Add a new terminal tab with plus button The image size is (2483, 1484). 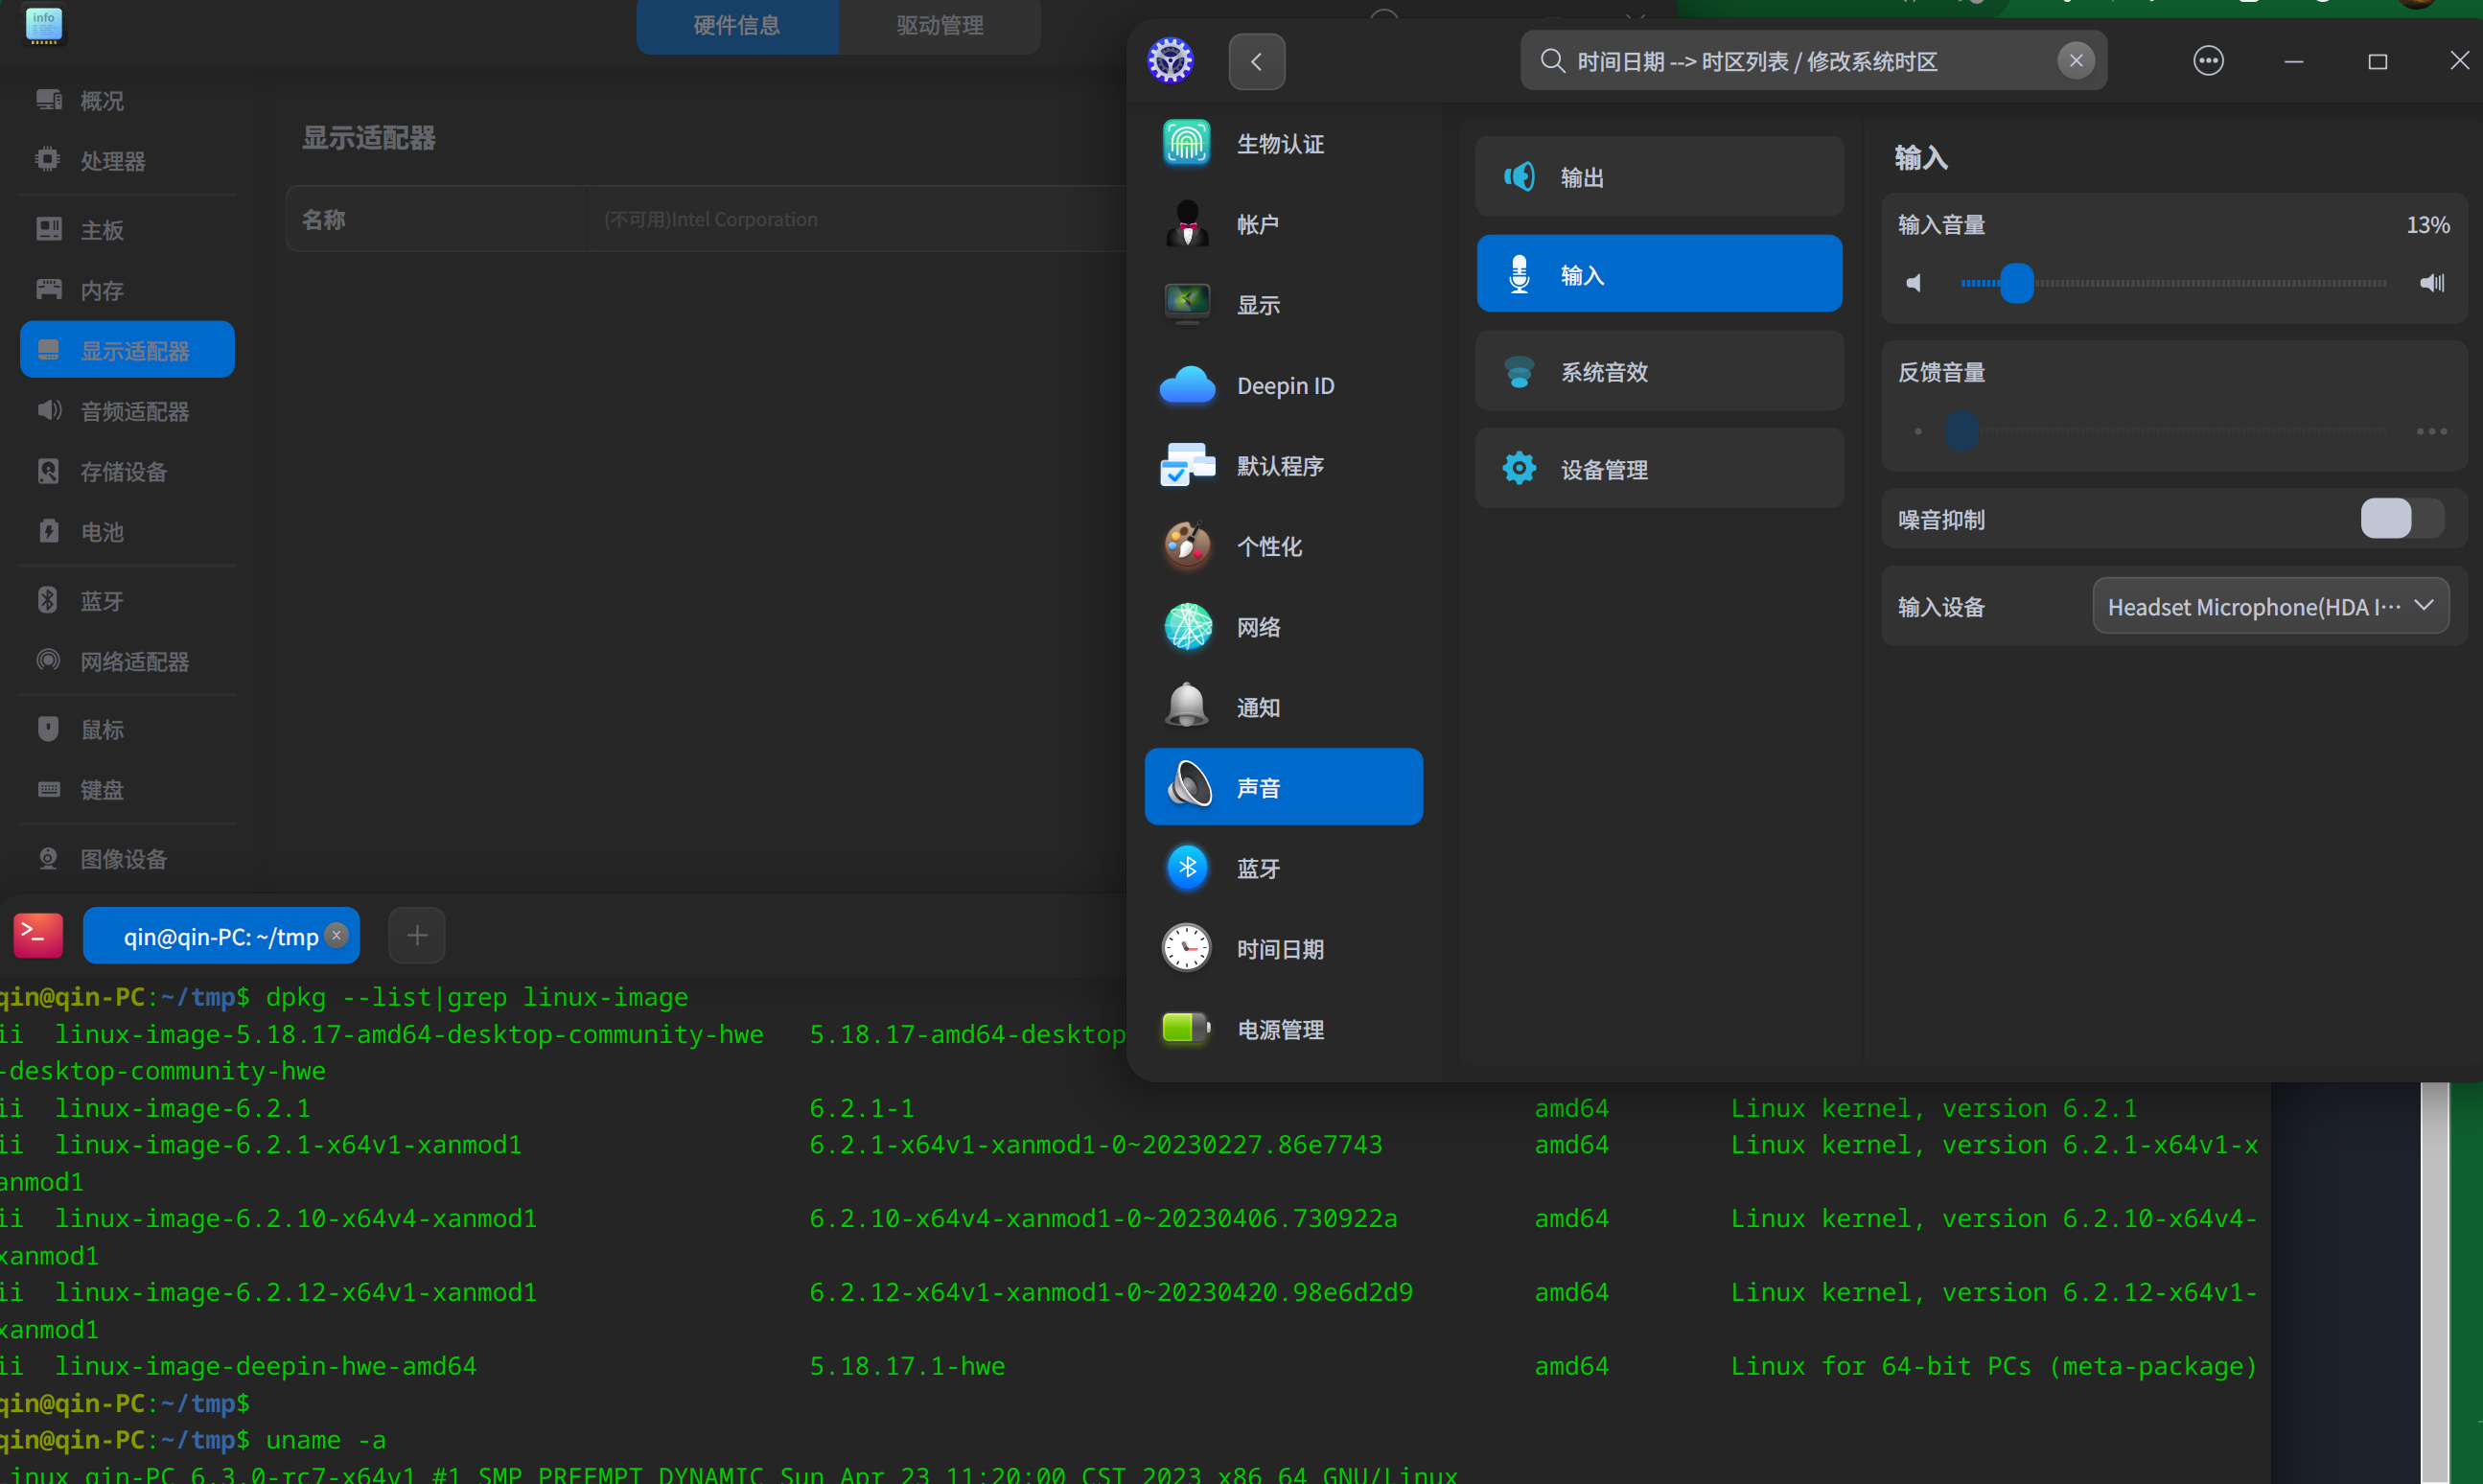[417, 935]
